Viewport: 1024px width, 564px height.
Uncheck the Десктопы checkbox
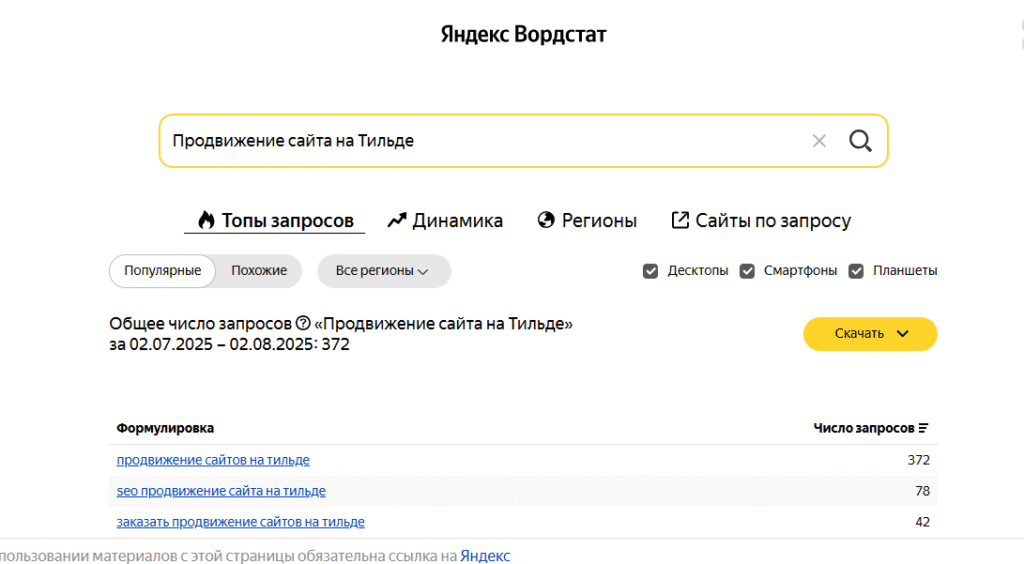650,271
